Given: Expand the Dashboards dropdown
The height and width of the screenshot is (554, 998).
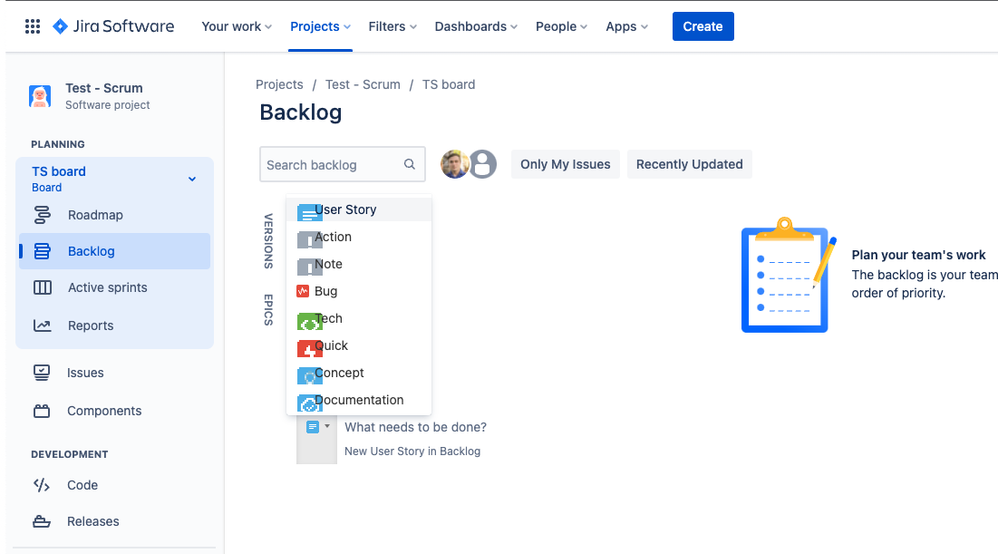Looking at the screenshot, I should (476, 26).
